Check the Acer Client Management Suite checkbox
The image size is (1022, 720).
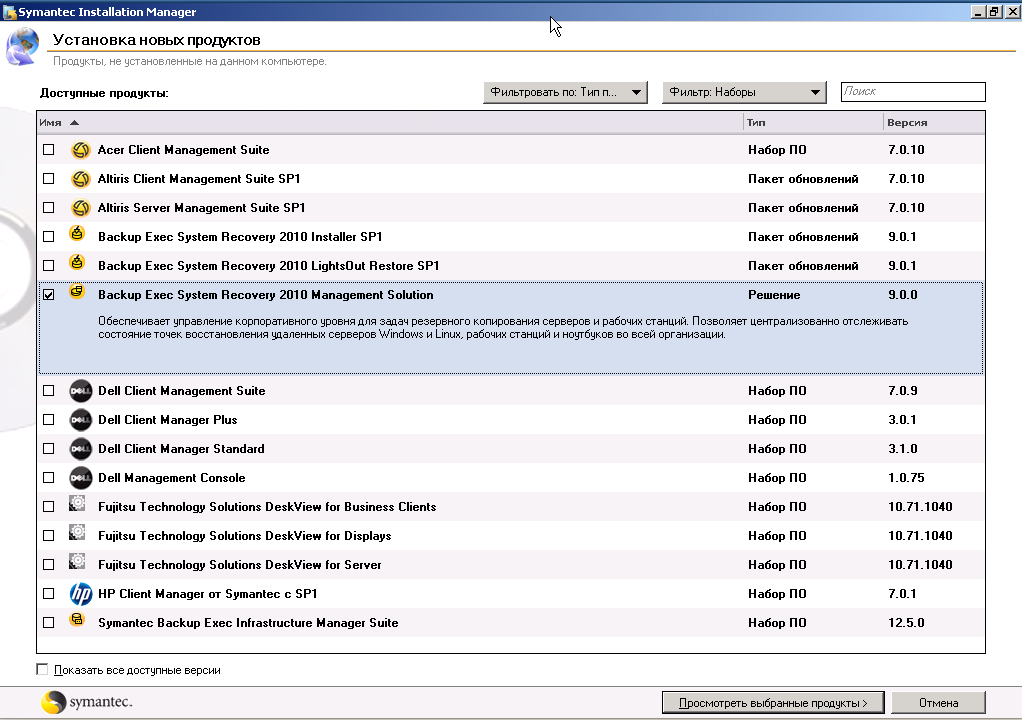(49, 150)
